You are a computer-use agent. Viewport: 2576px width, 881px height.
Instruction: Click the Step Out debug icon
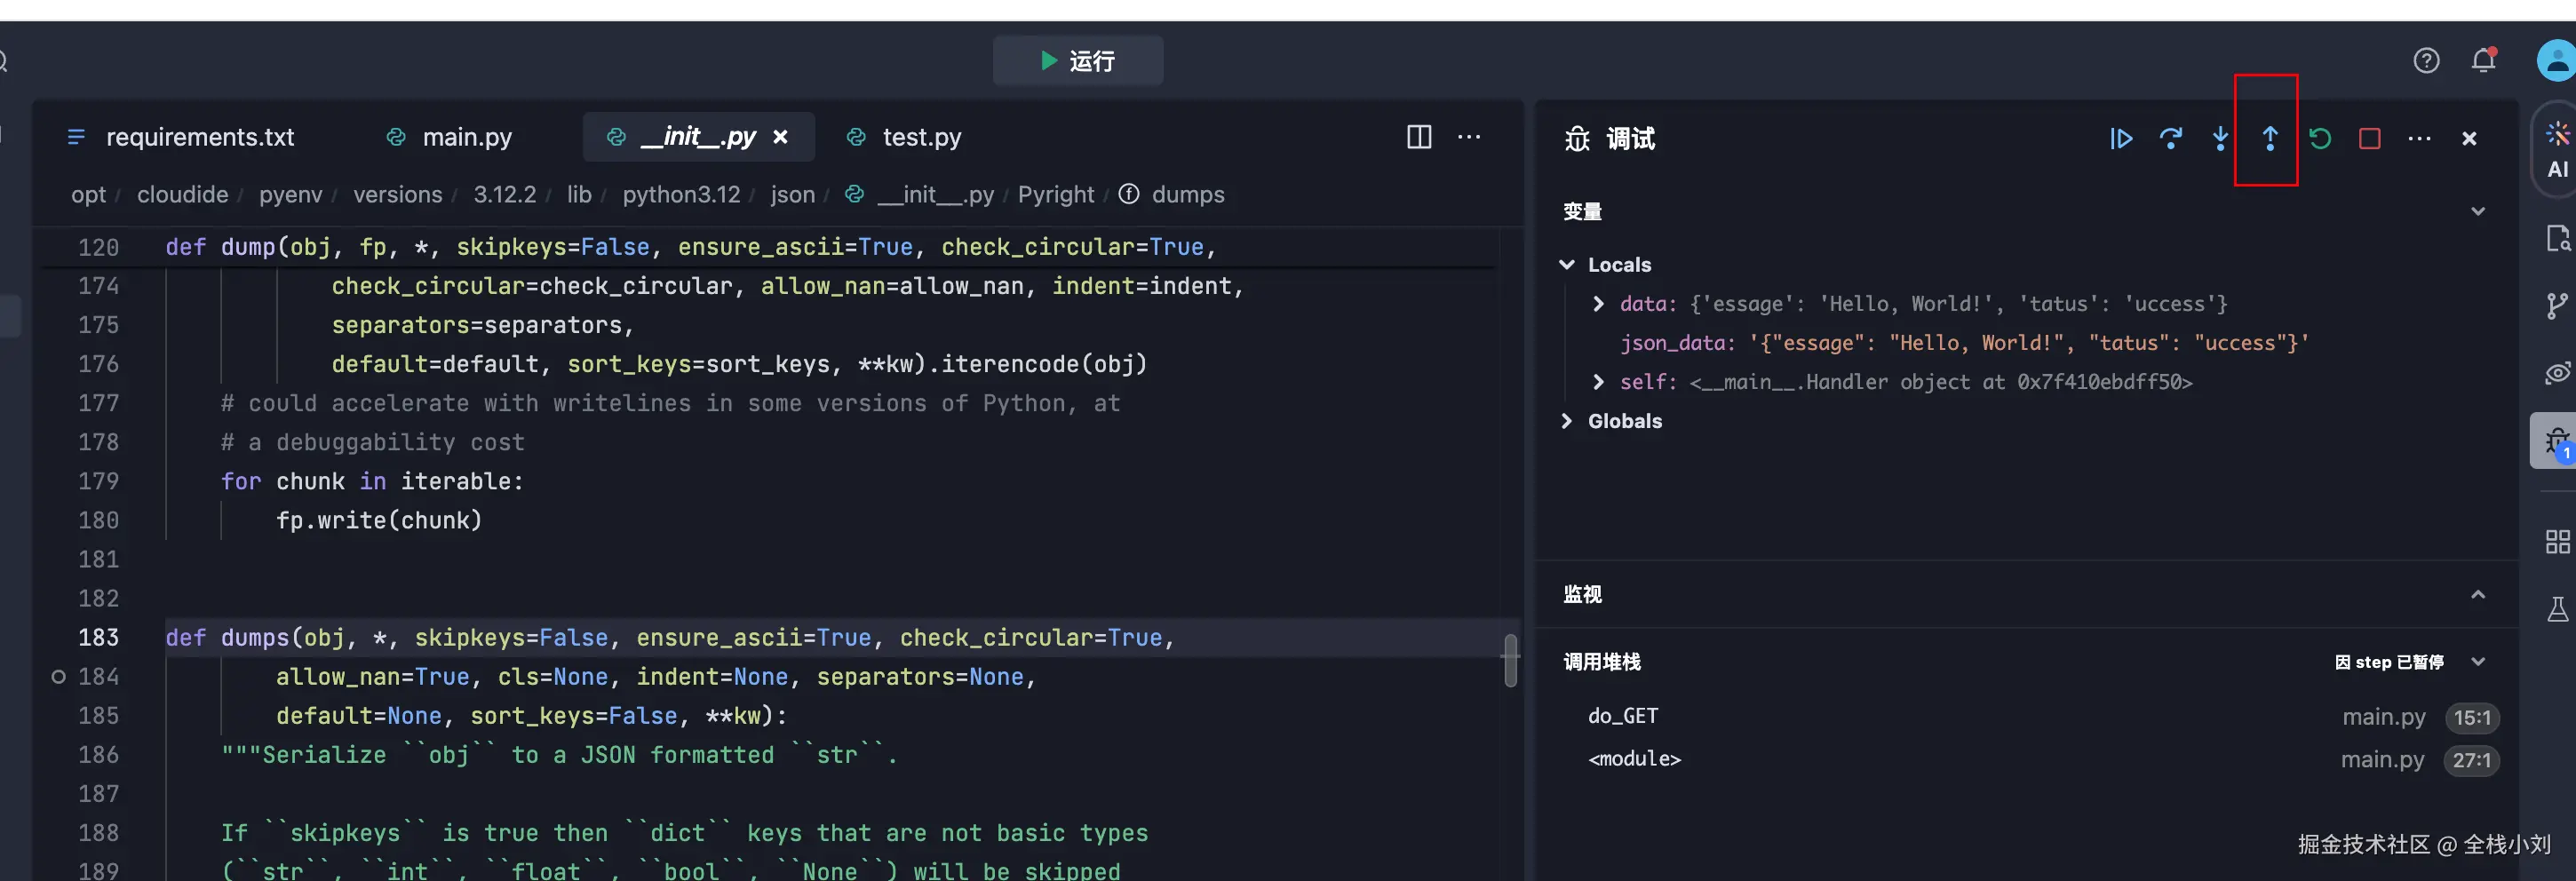point(2270,138)
